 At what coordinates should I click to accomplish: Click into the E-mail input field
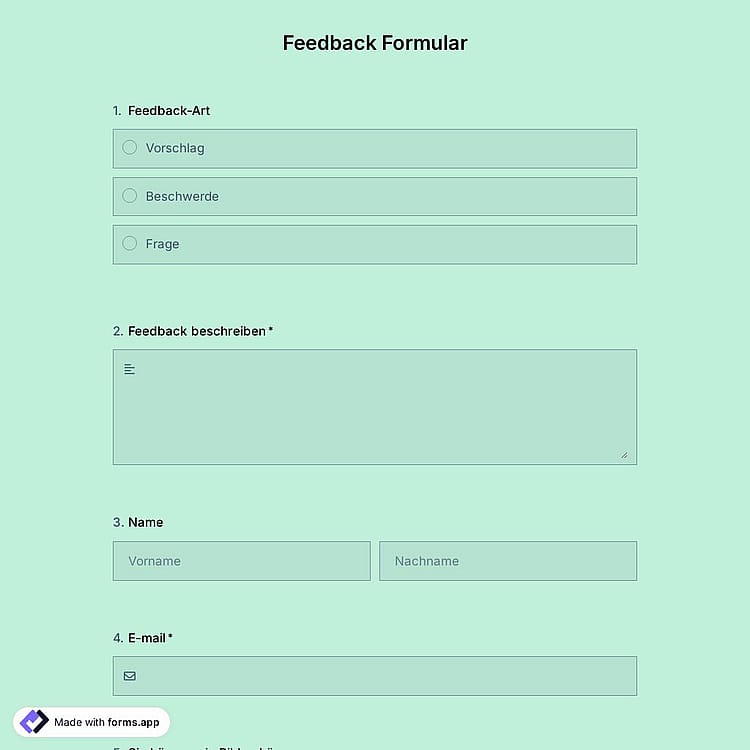click(x=375, y=676)
